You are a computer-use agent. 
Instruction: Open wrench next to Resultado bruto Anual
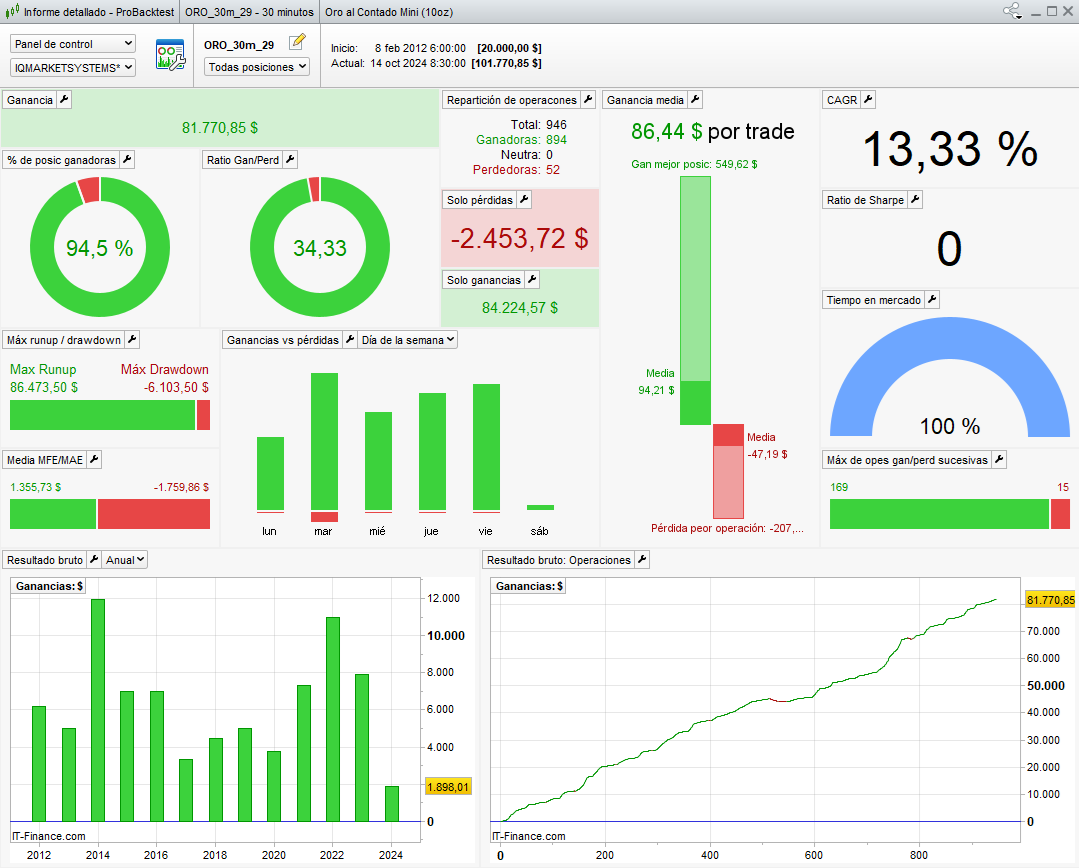[94, 560]
